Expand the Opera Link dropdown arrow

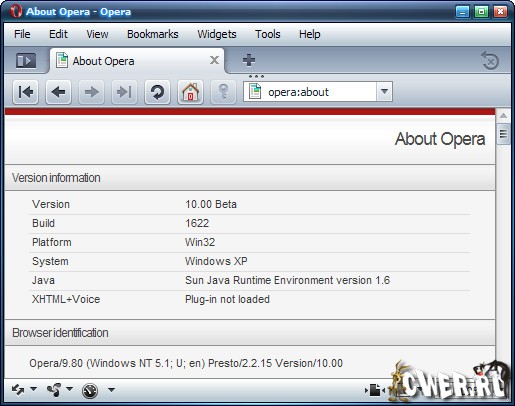coord(33,389)
